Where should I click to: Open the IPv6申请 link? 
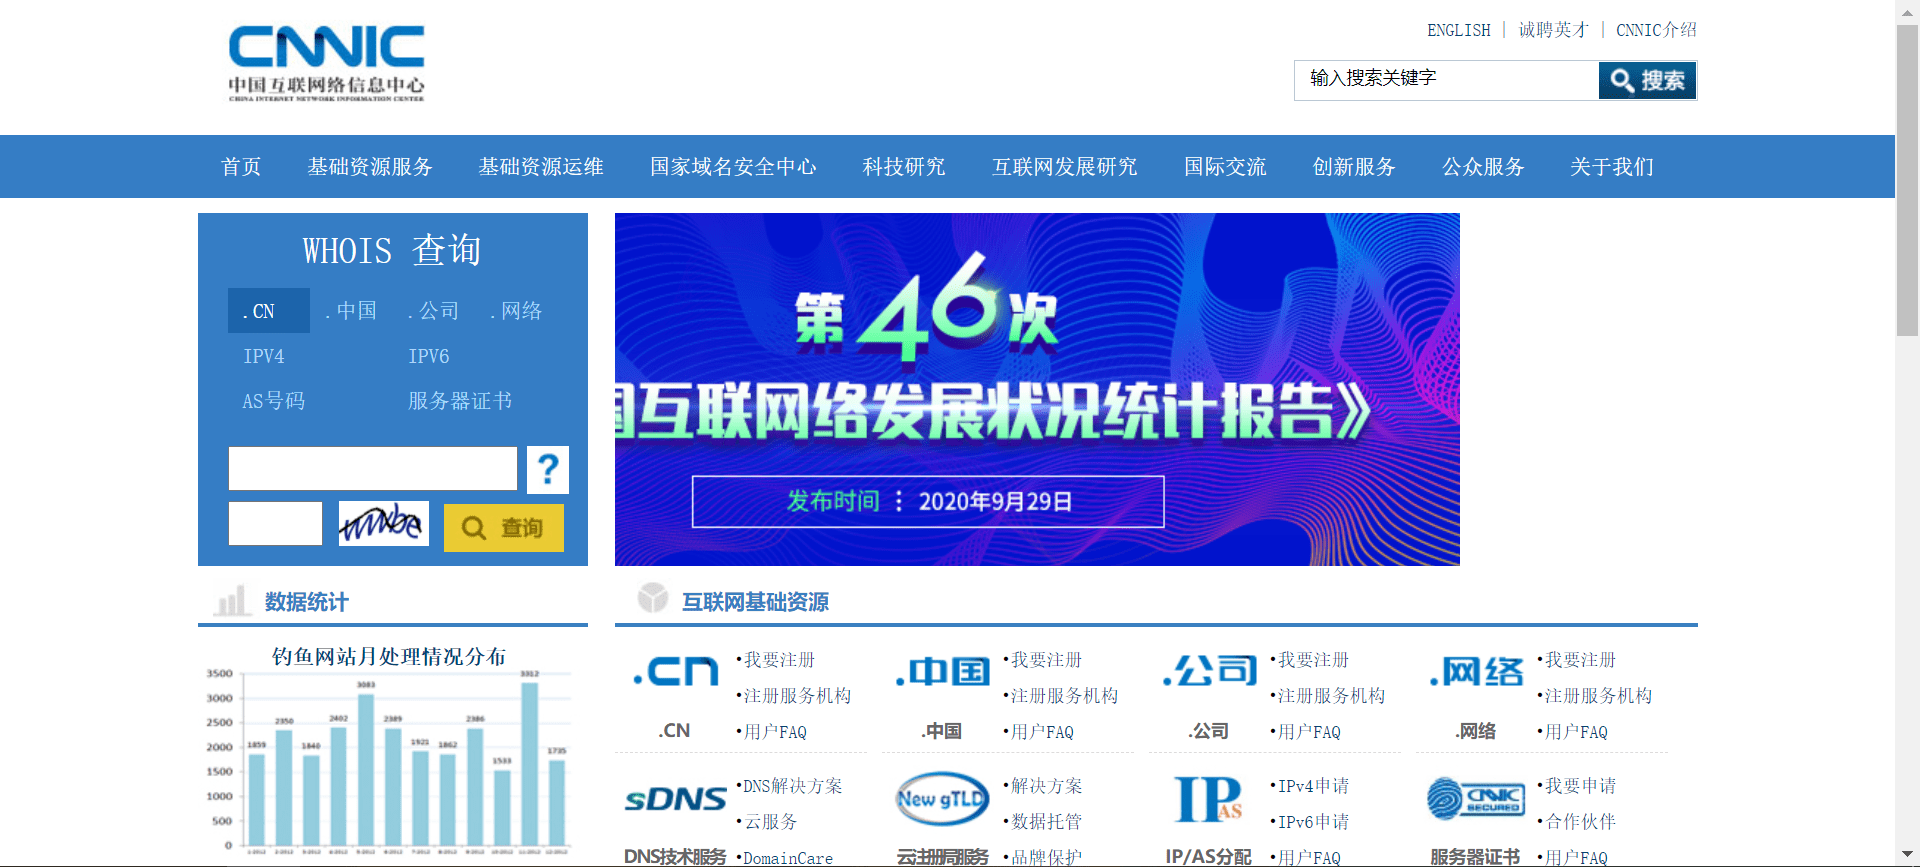(x=1313, y=822)
